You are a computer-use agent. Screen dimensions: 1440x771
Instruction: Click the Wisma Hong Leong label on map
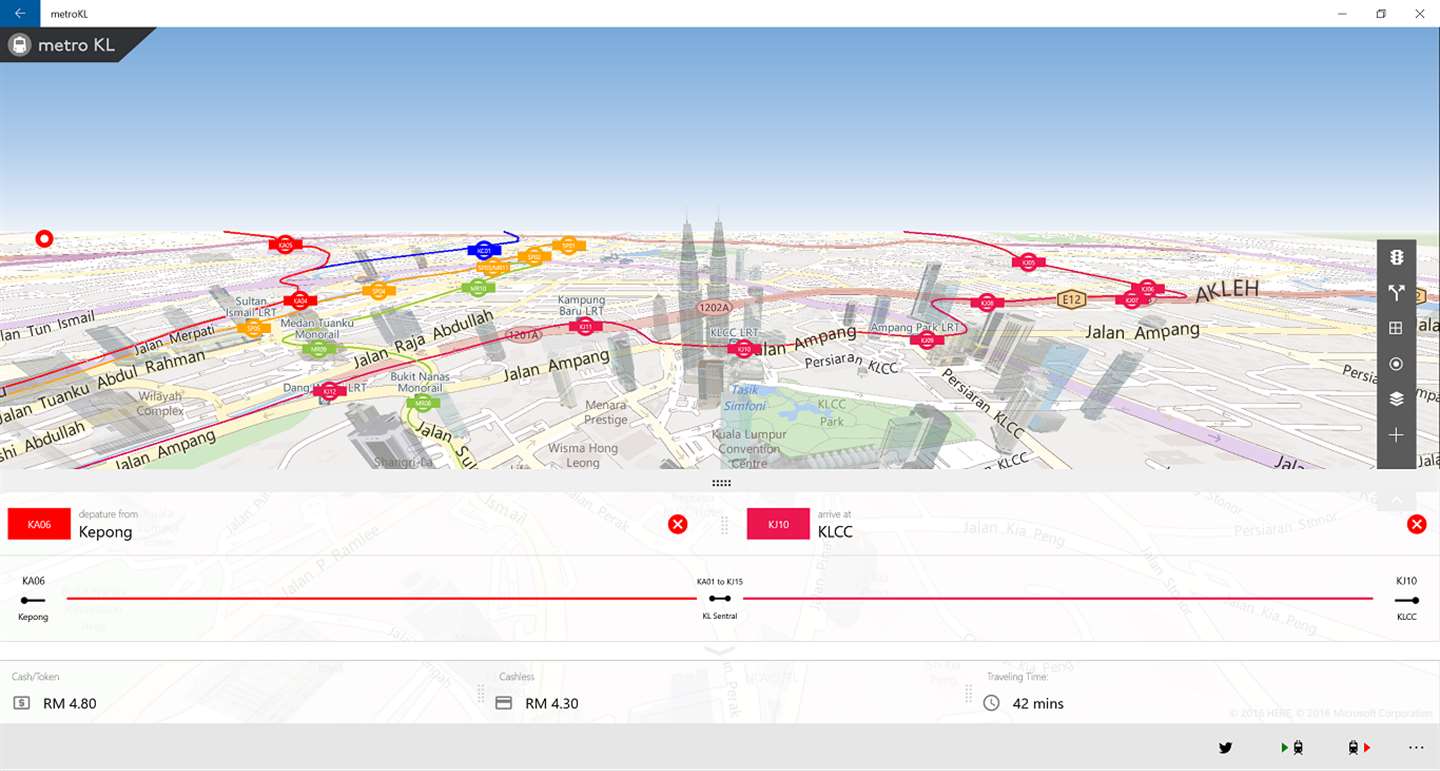point(583,455)
